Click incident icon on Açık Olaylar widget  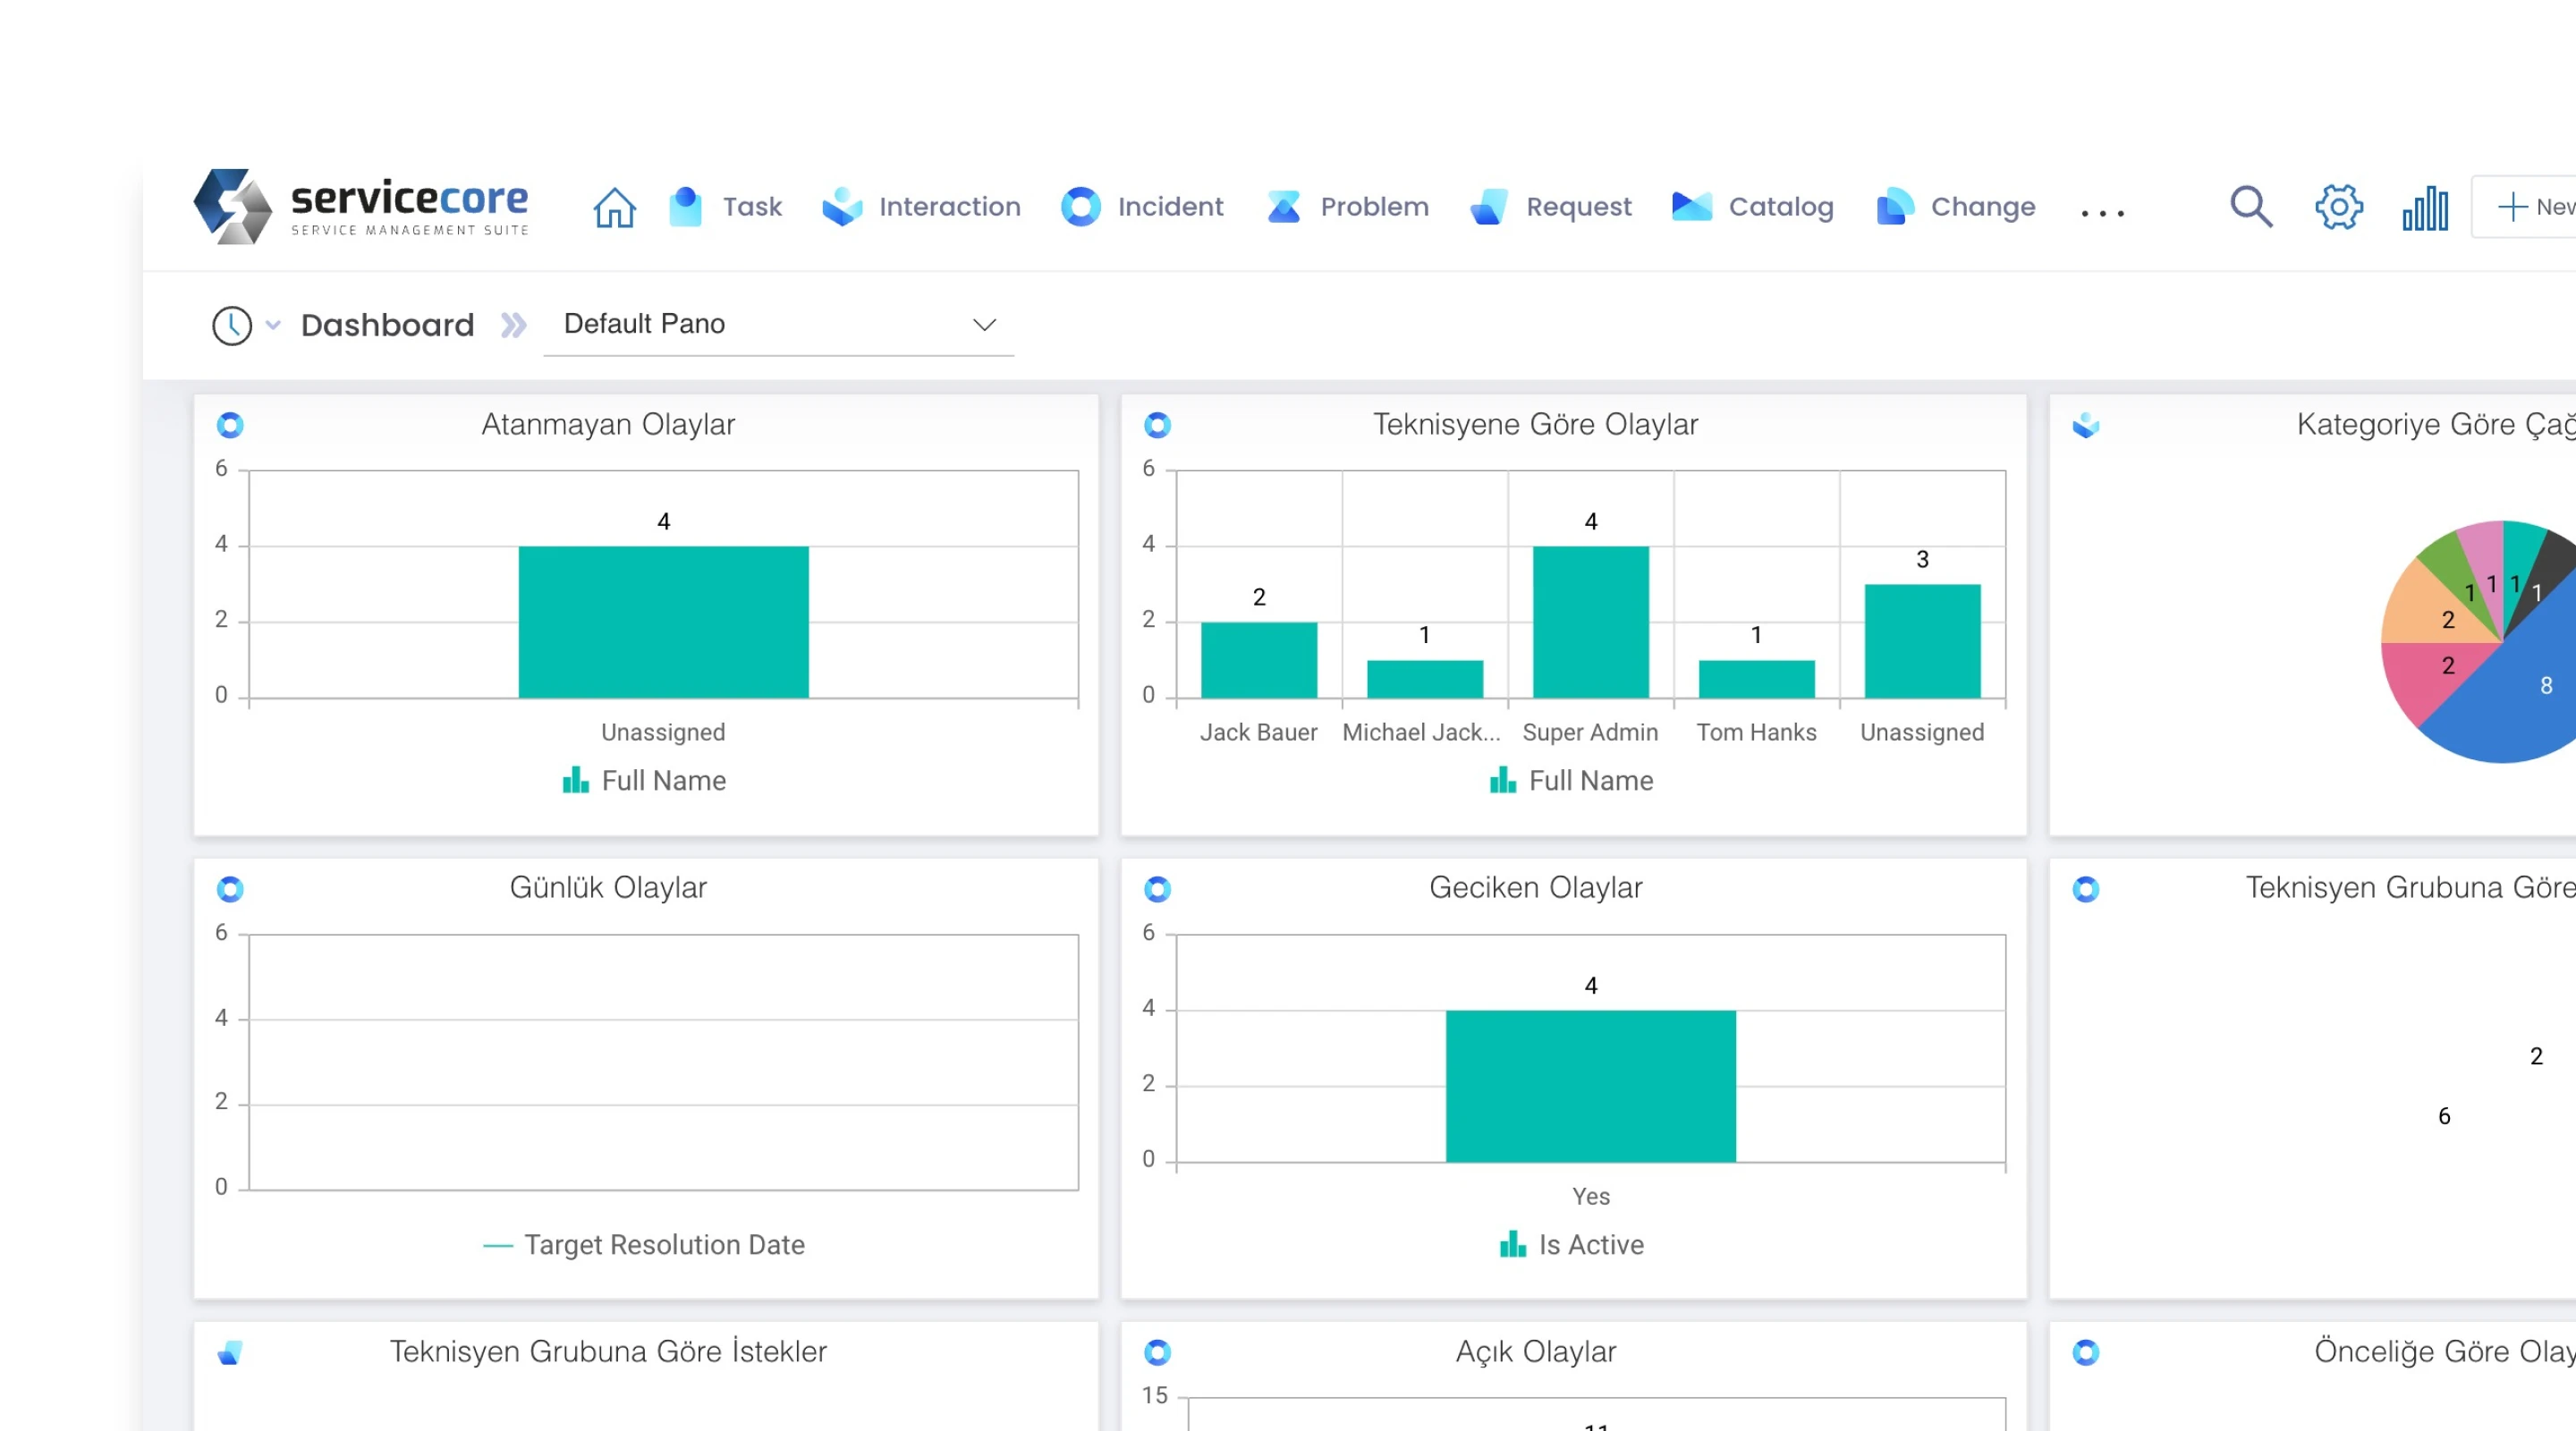[x=1157, y=1353]
